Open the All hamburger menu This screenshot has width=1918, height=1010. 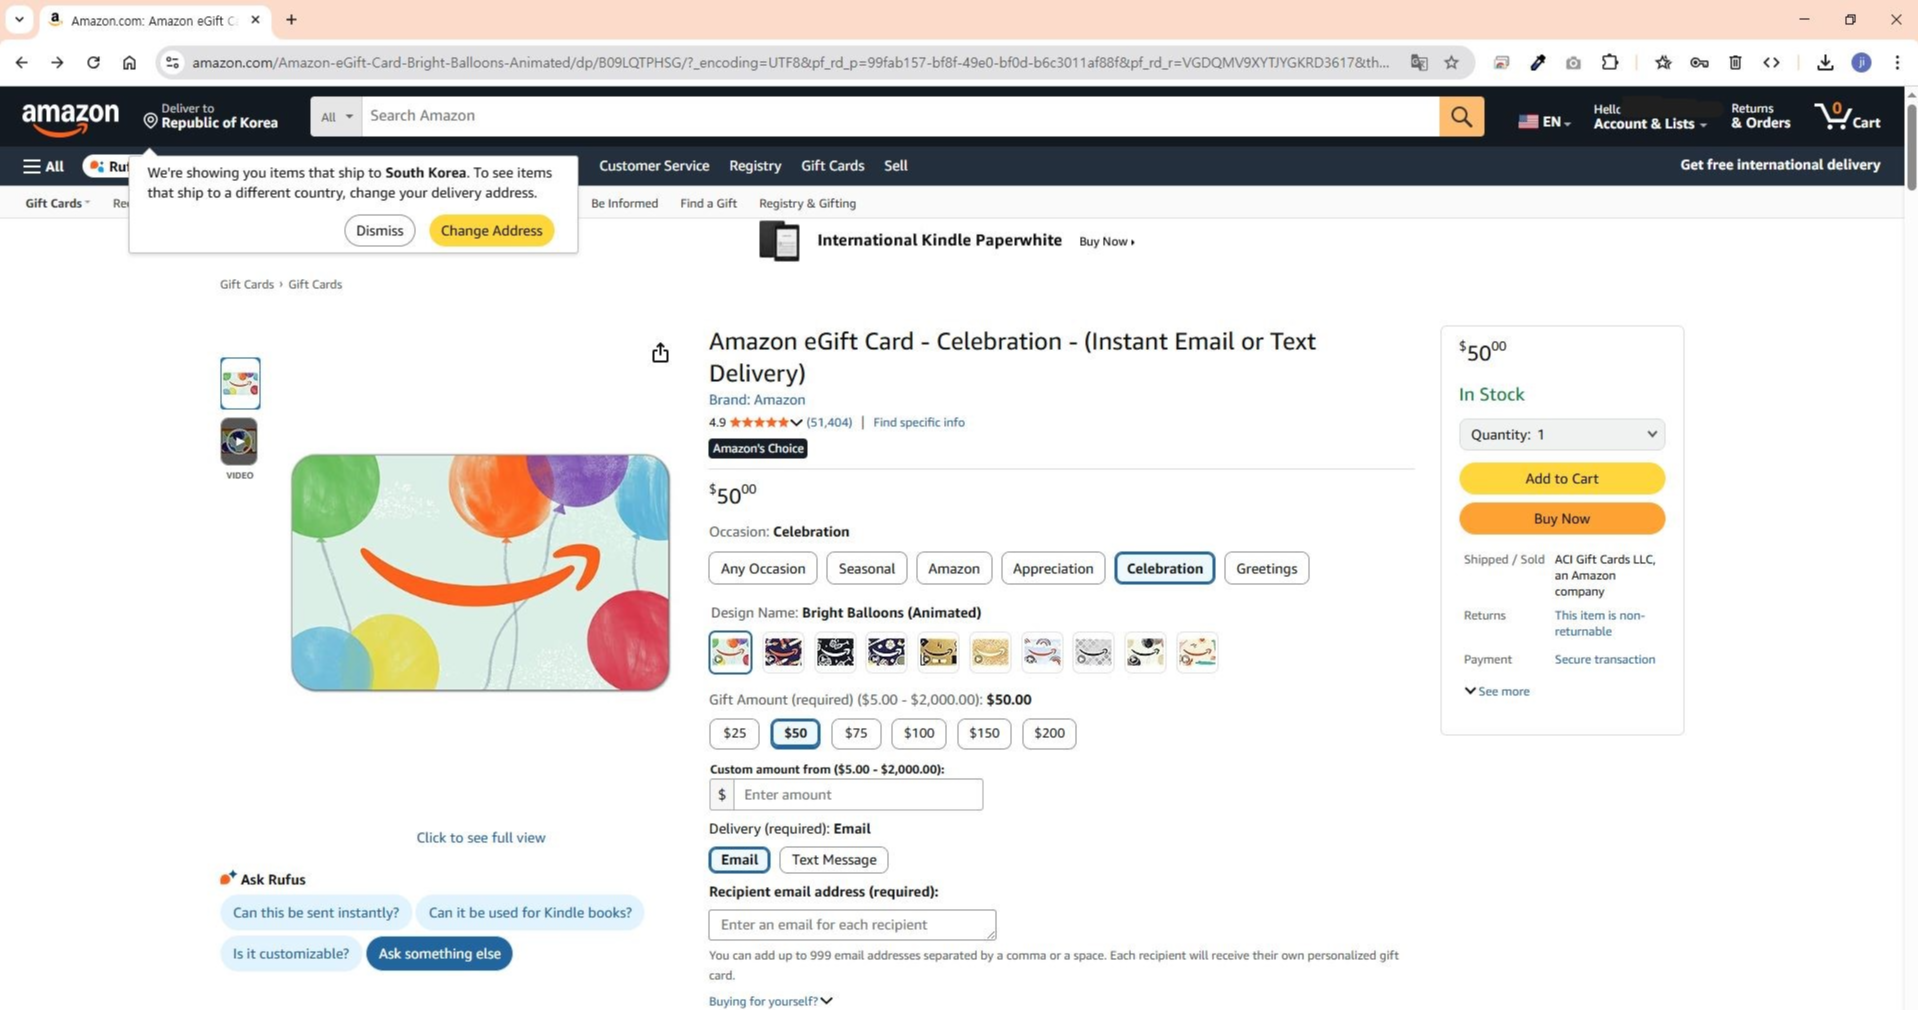43,166
